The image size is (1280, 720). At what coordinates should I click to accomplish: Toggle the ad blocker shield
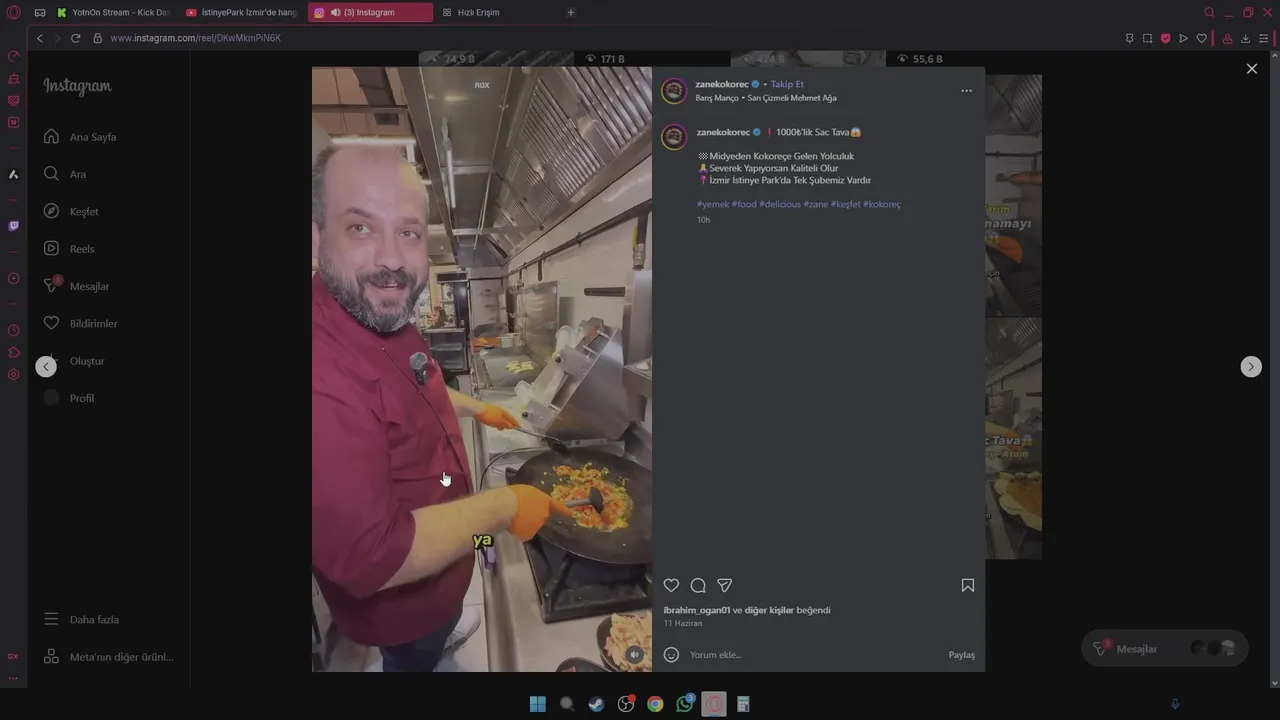click(x=1165, y=38)
